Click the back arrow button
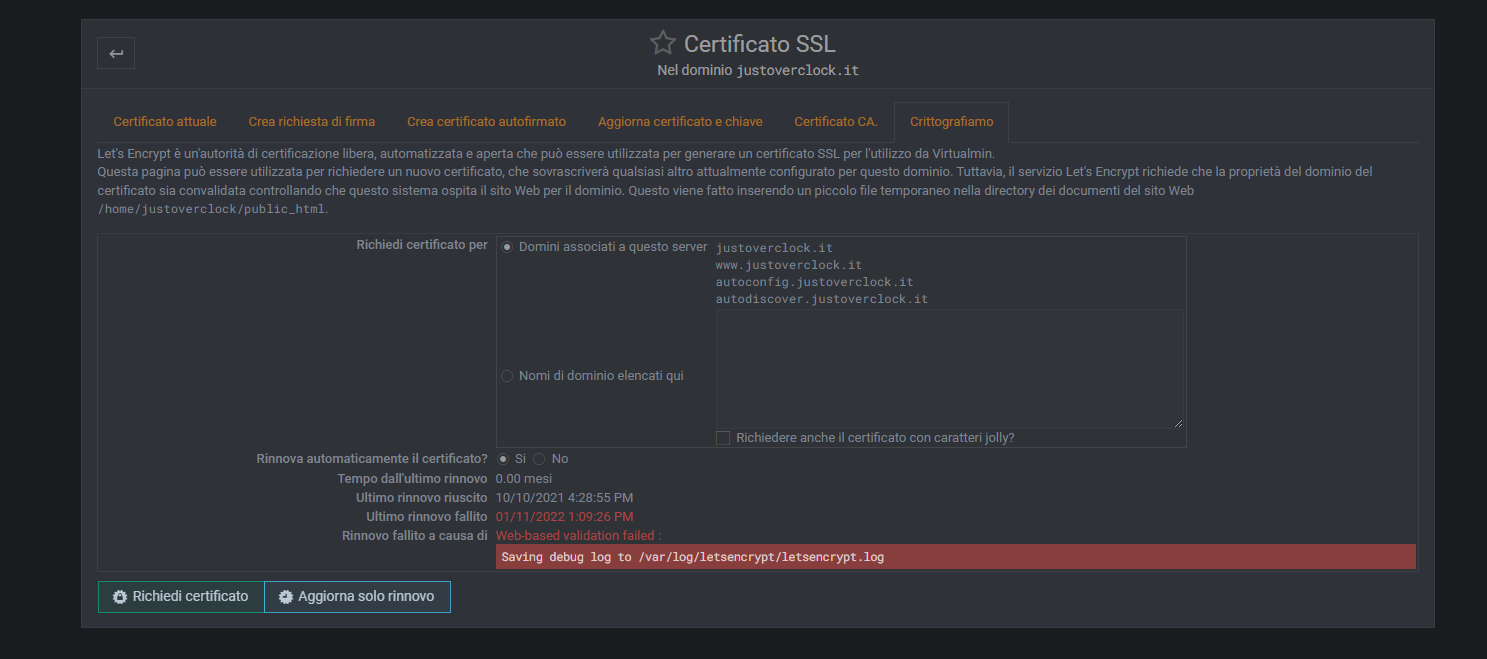The height and width of the screenshot is (659, 1487). pyautogui.click(x=116, y=53)
